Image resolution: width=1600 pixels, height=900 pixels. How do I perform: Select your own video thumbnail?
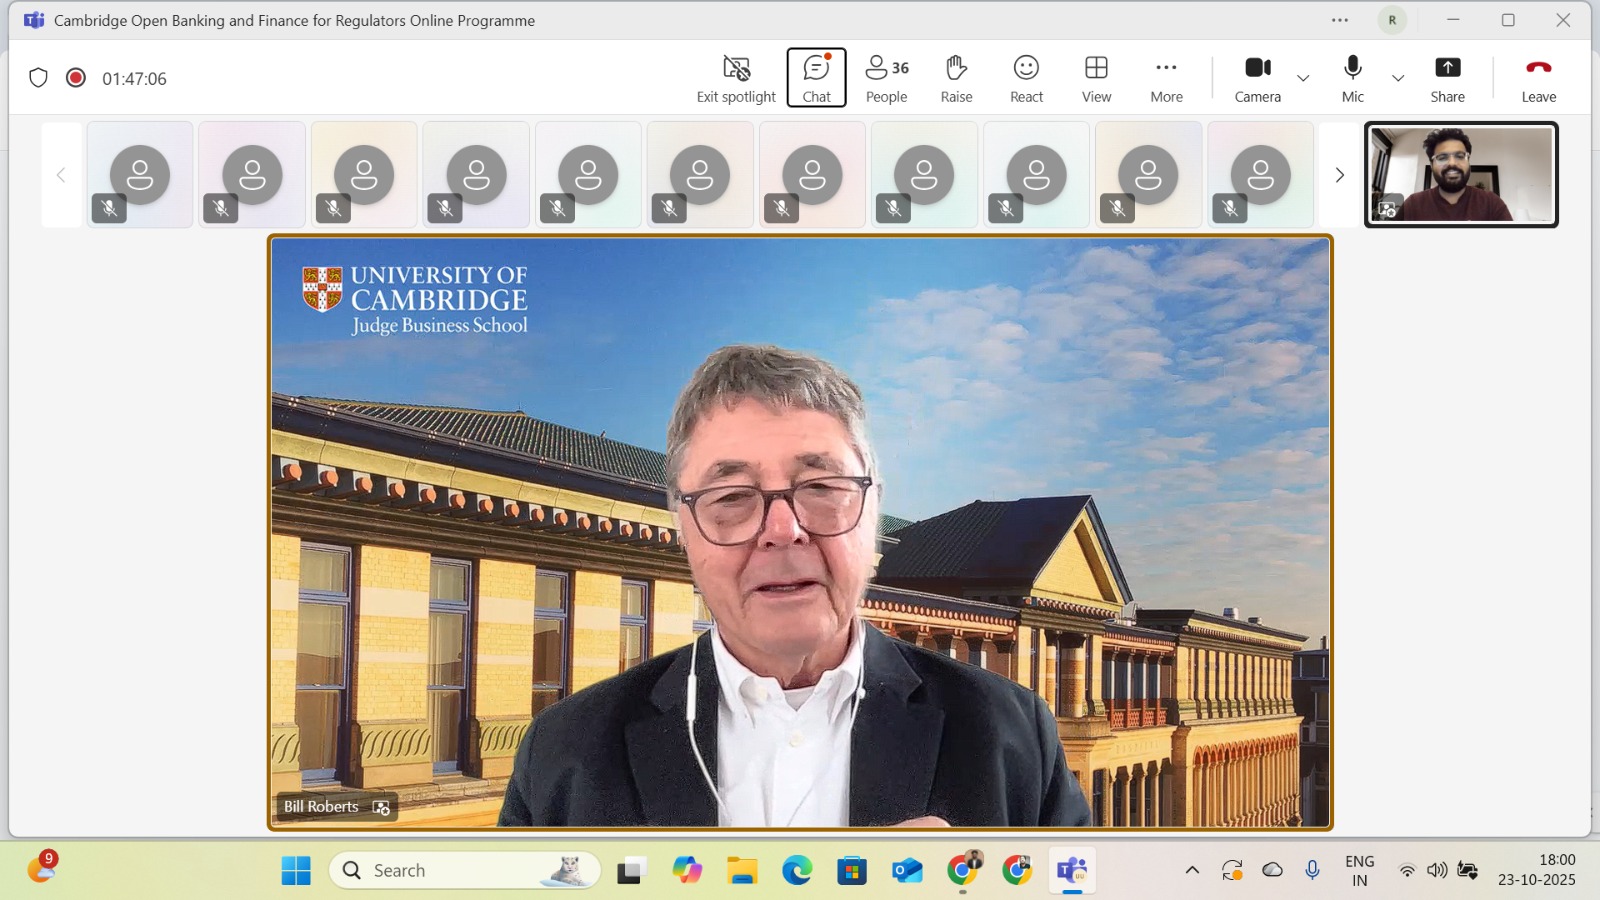coord(1461,175)
